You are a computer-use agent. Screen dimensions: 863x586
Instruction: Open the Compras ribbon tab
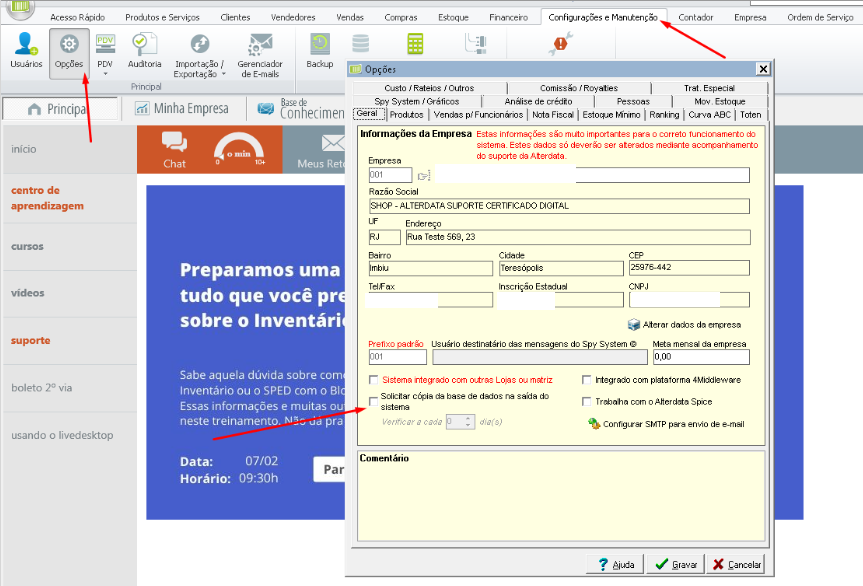(x=401, y=17)
